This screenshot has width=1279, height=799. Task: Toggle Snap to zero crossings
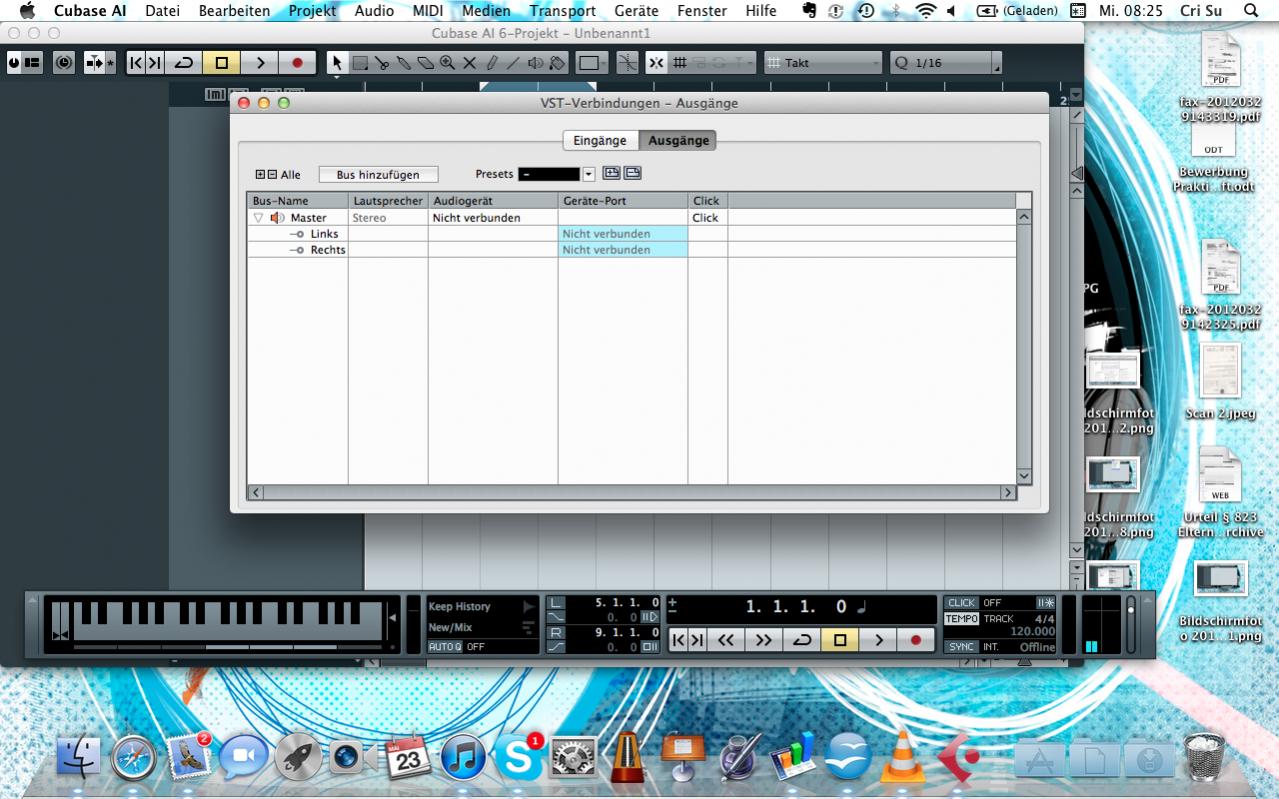[627, 62]
